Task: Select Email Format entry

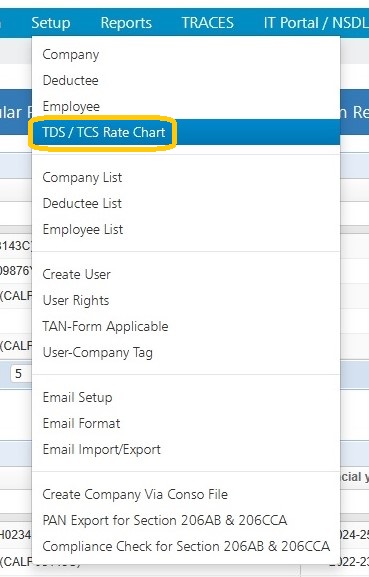Action: [x=186, y=424]
